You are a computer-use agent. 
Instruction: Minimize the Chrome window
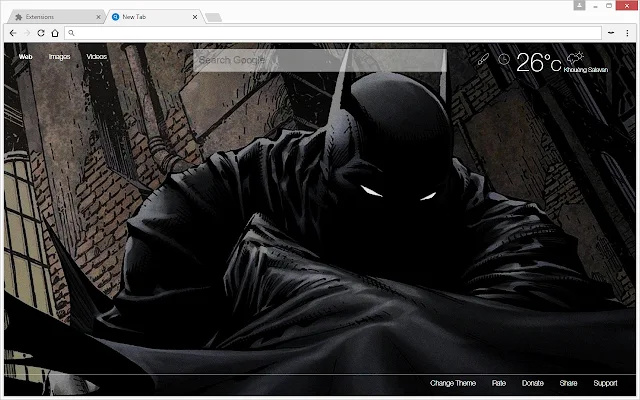pyautogui.click(x=595, y=6)
